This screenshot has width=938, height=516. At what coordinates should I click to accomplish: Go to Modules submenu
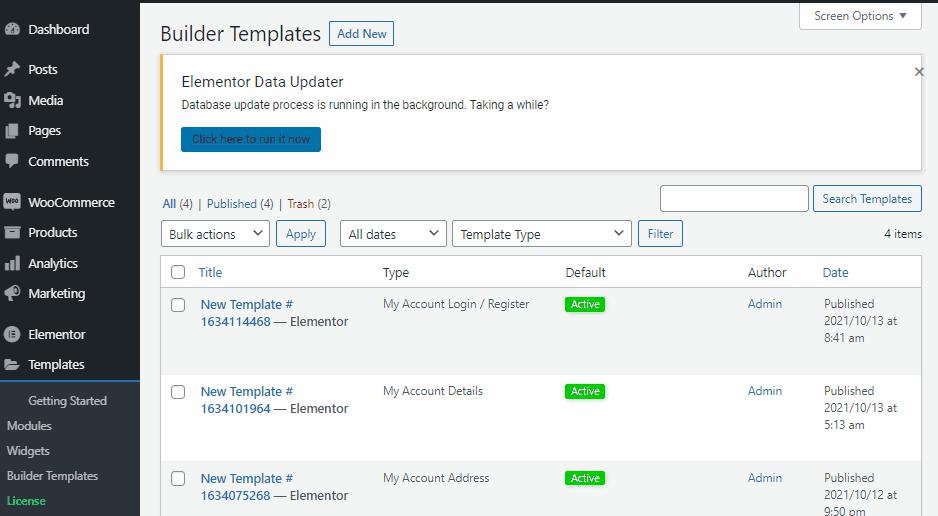pyautogui.click(x=29, y=426)
